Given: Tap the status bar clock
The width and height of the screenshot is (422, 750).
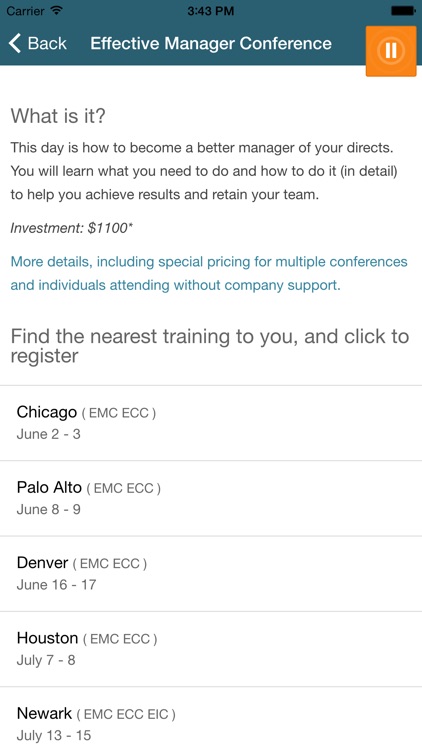Looking at the screenshot, I should pos(211,11).
